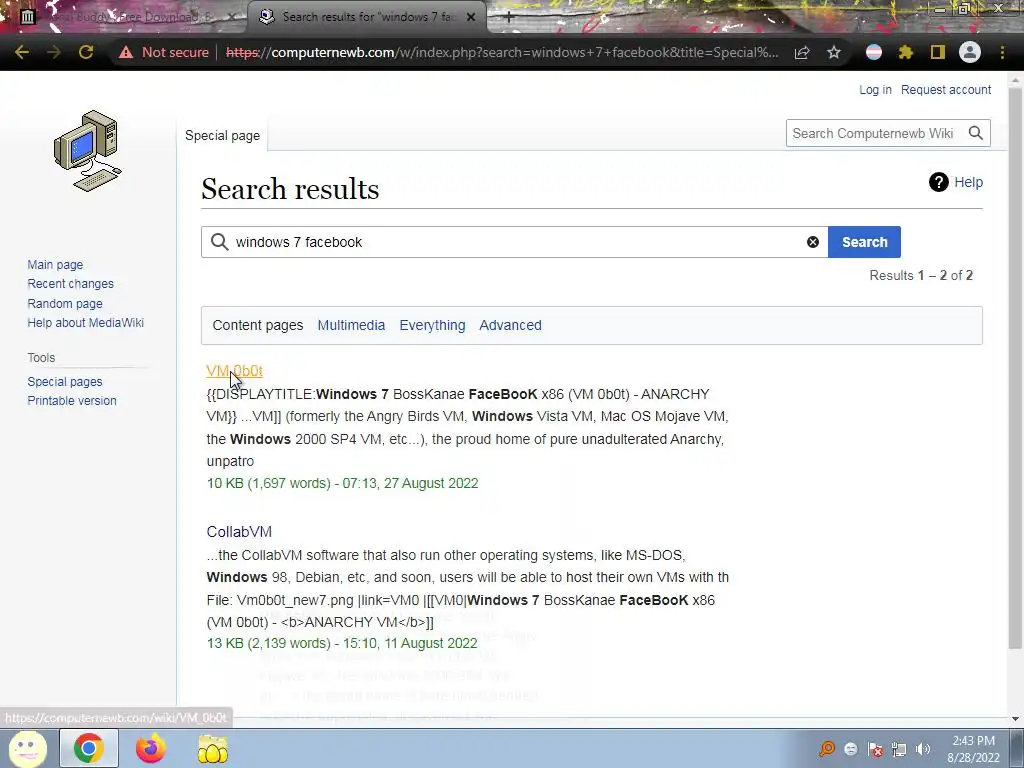Click the Computernewb Wiki computer logo
This screenshot has width=1024, height=768.
pos(88,151)
